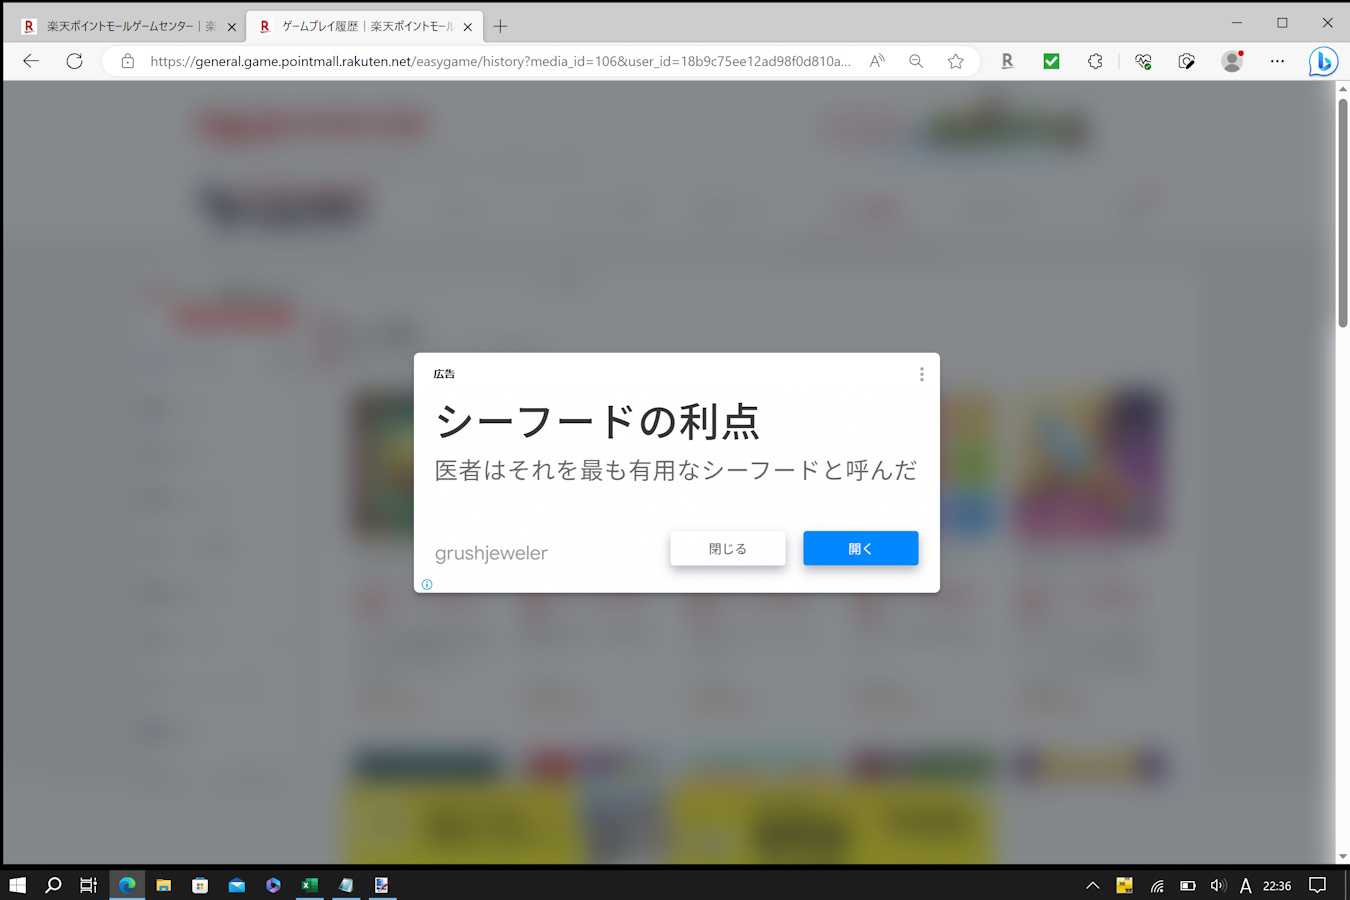Screen dimensions: 1350x900
Task: Open Edge Settings and more menu
Action: coord(1277,61)
